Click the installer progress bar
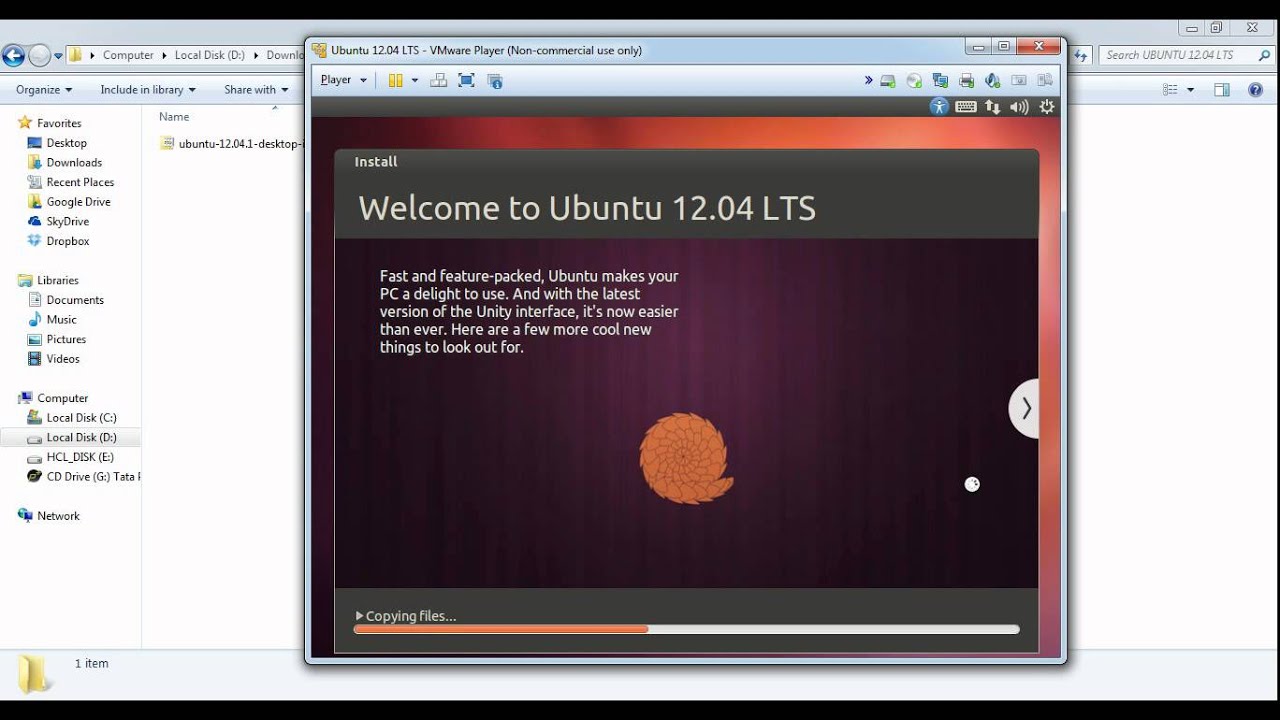This screenshot has width=1280, height=720. 686,629
